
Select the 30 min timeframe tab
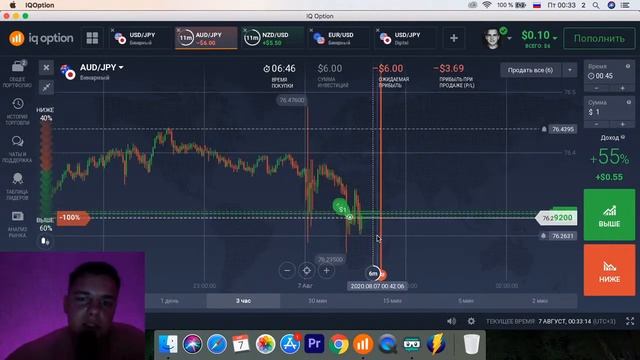[x=318, y=301]
